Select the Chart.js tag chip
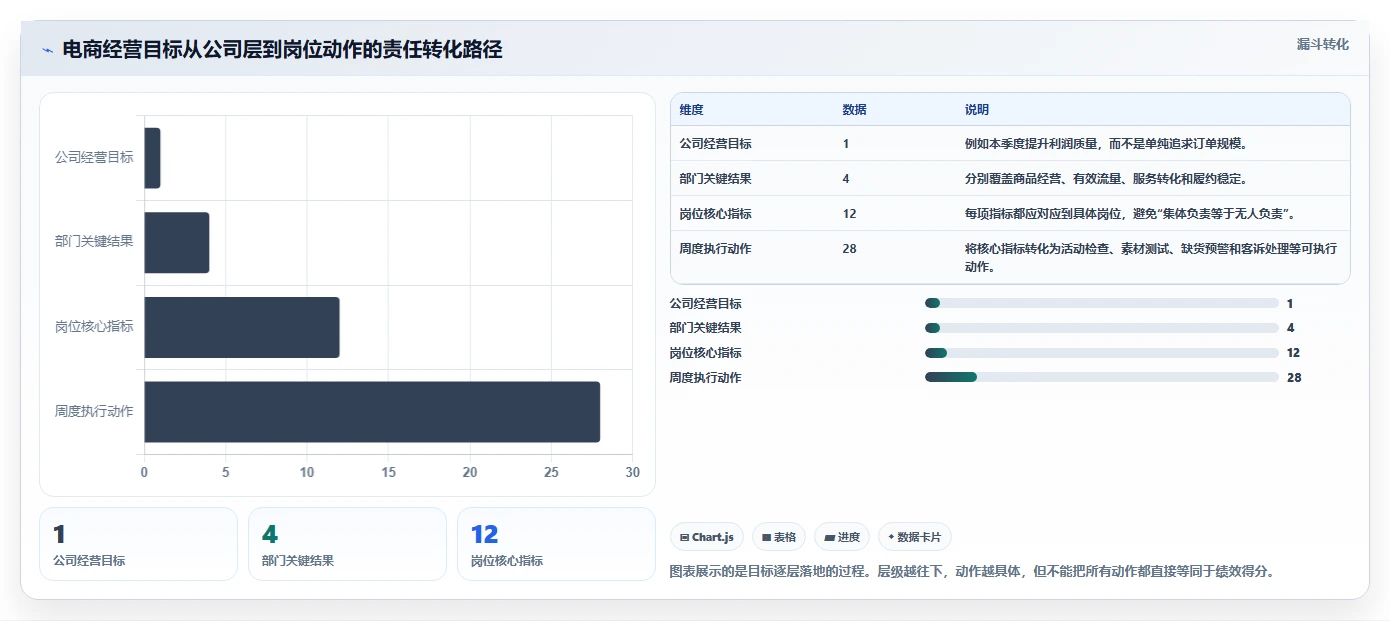Viewport: 1390px width, 621px height. 706,537
